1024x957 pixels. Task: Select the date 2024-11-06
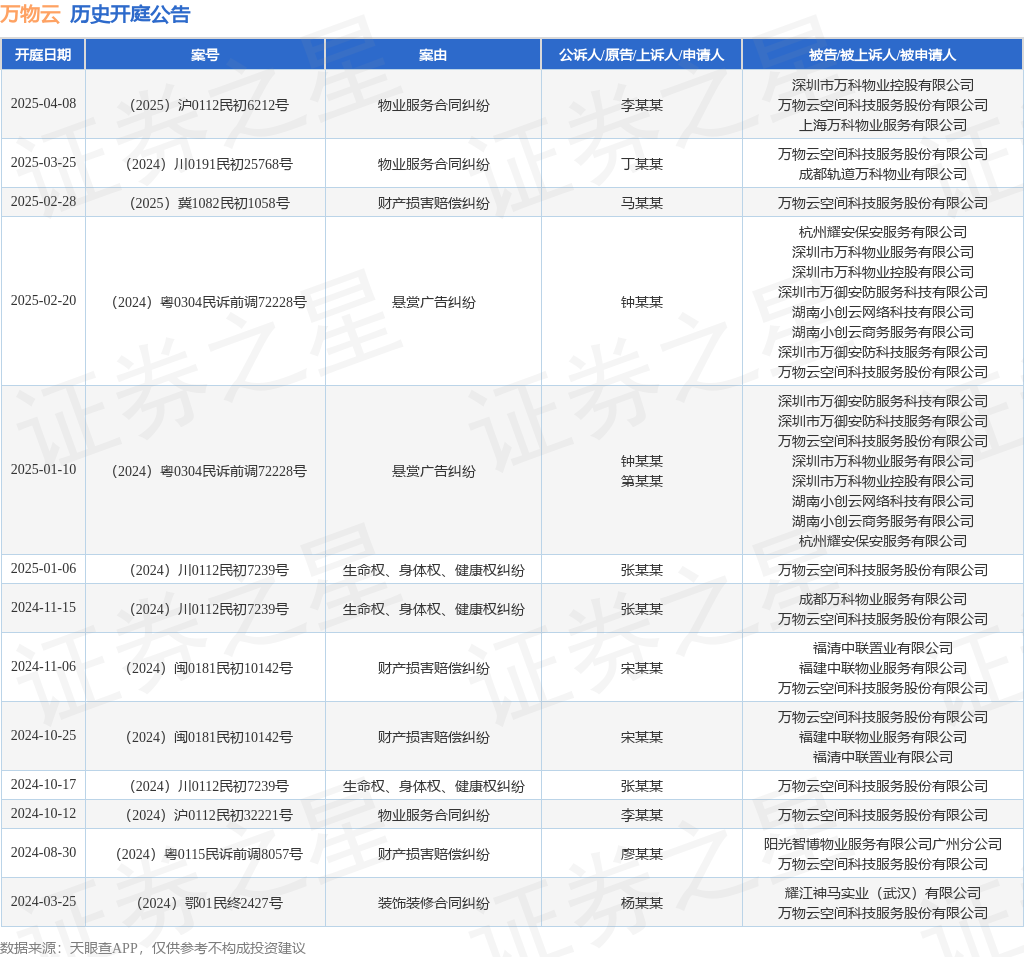pyautogui.click(x=43, y=666)
